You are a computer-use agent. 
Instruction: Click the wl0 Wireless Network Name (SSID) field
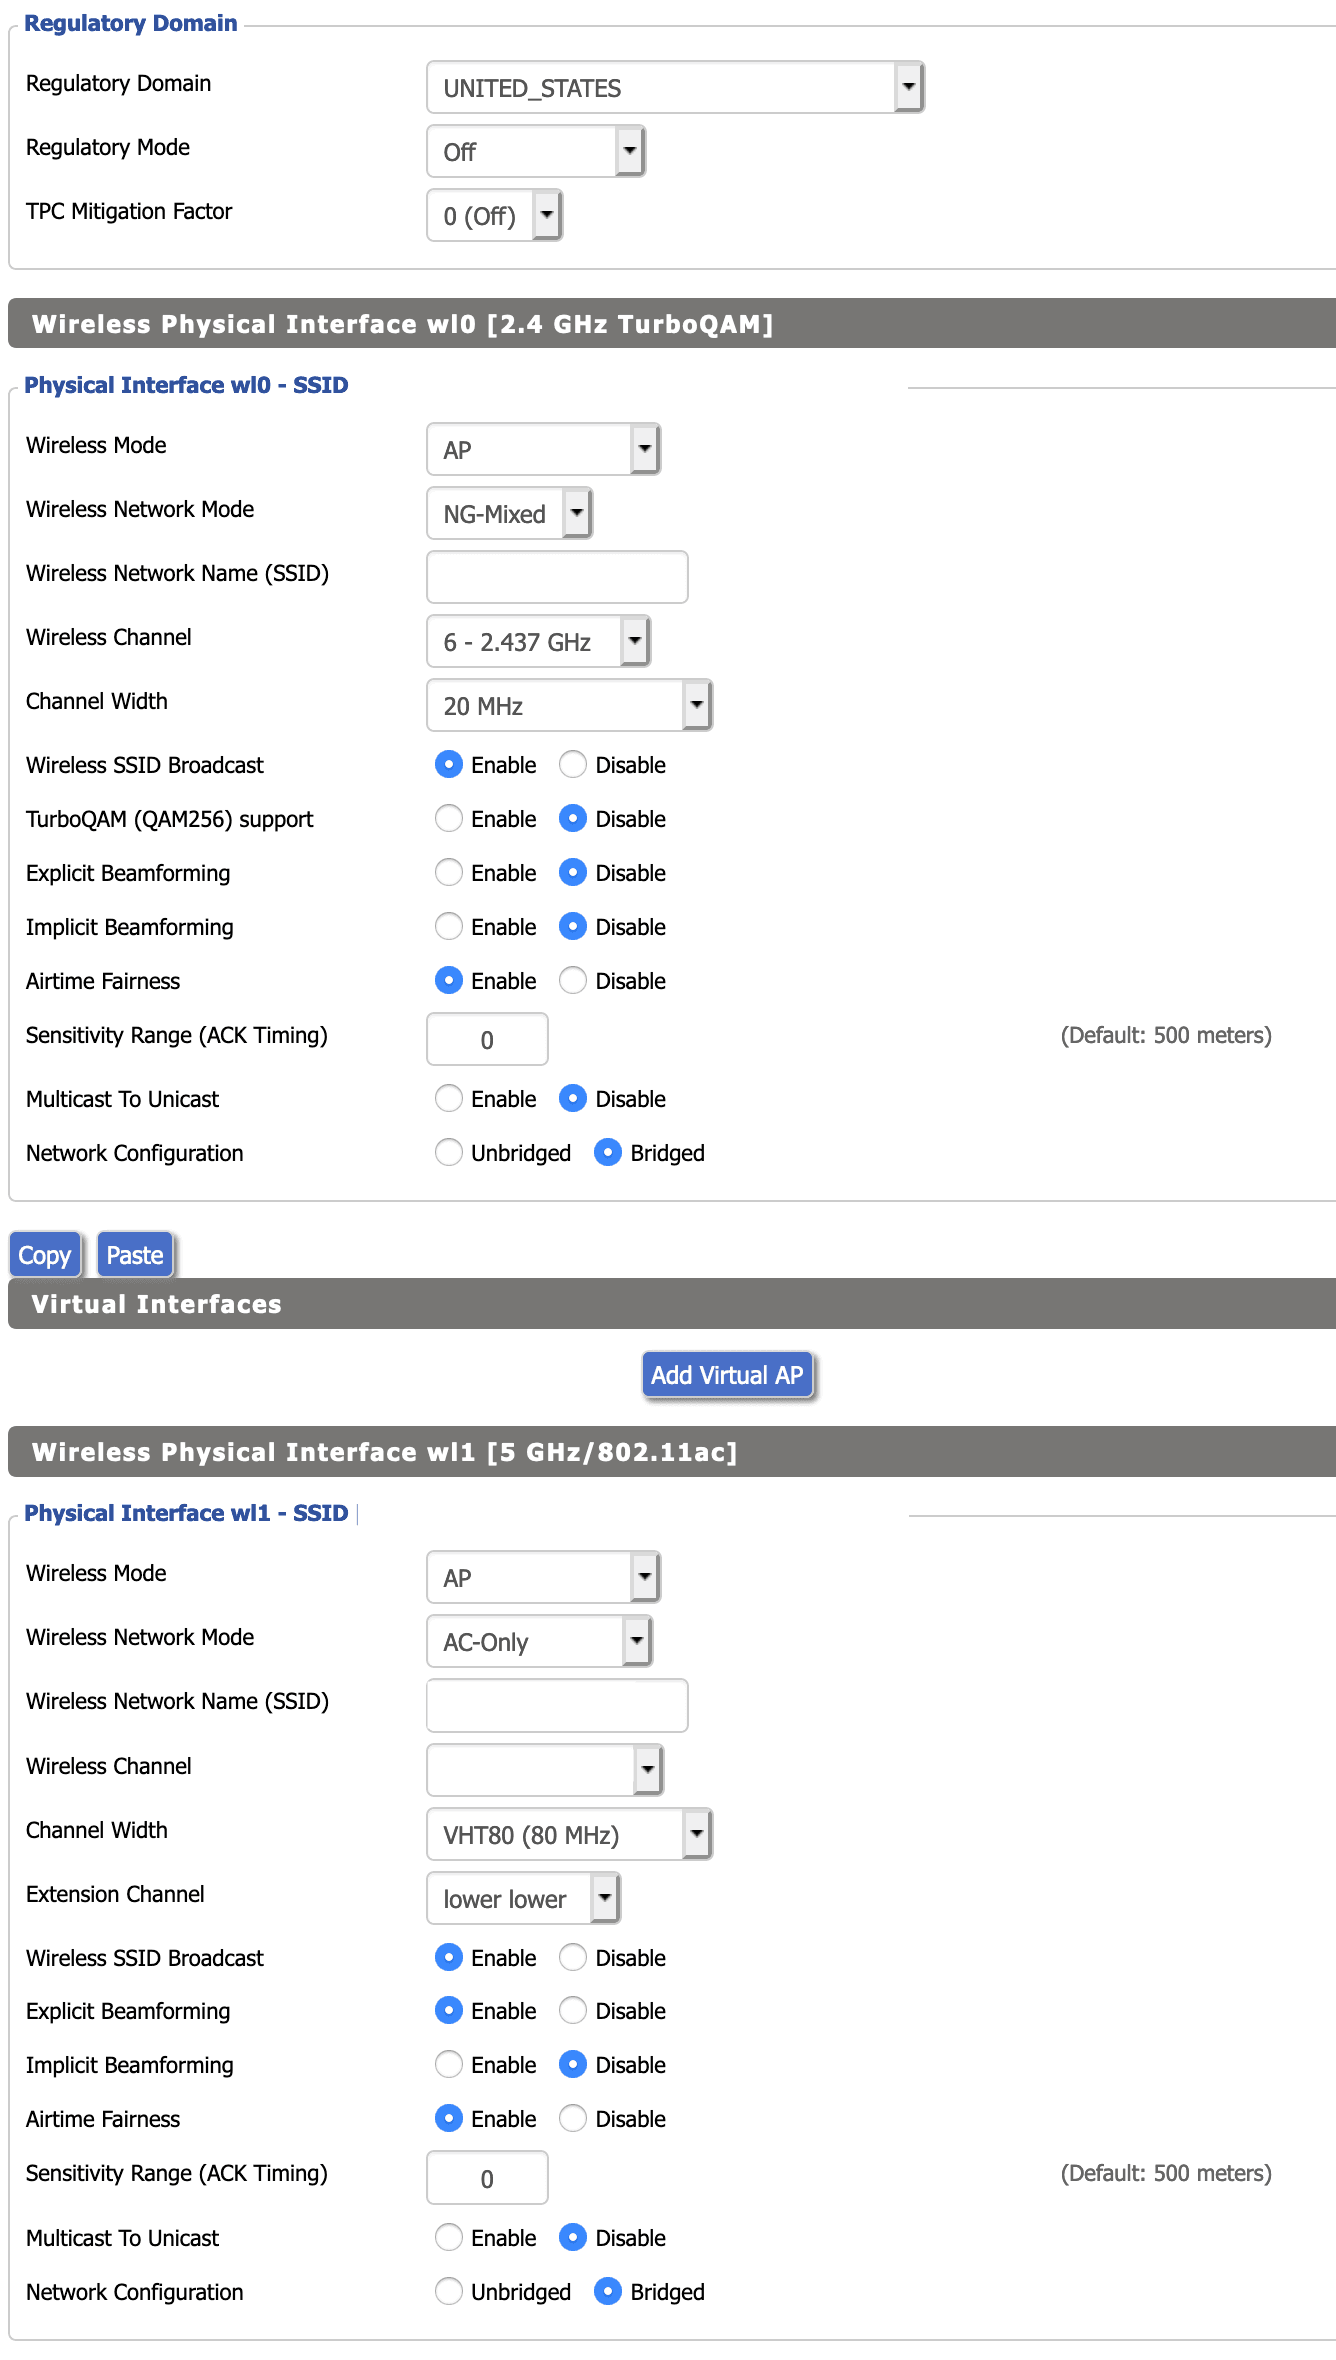tap(557, 577)
